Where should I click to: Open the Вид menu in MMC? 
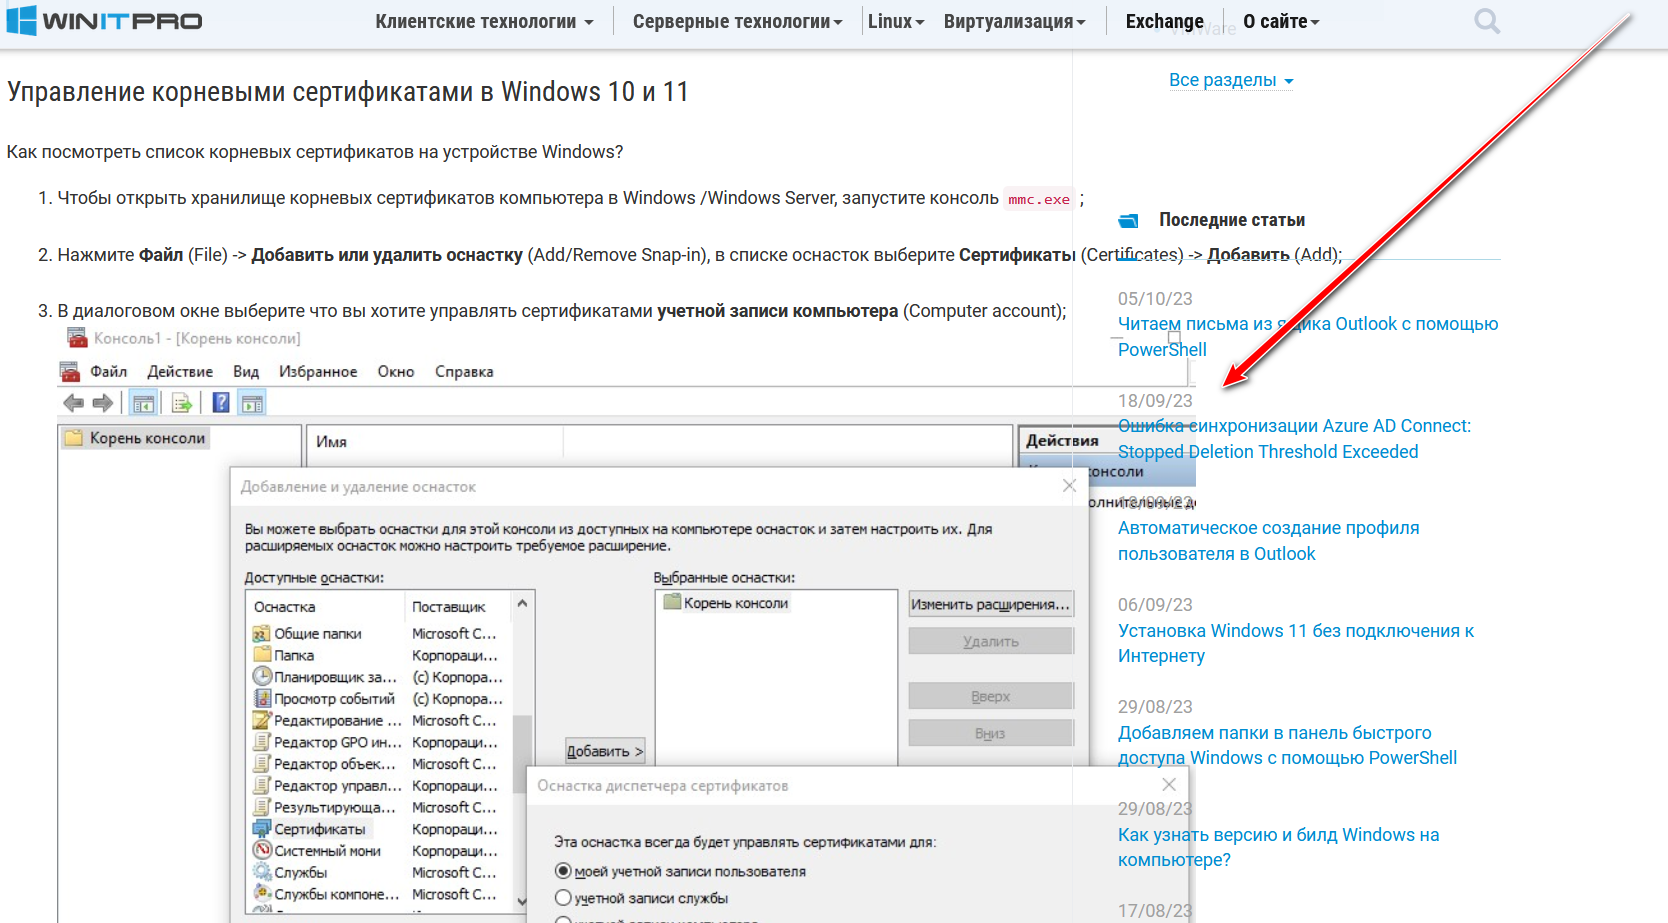(x=246, y=372)
